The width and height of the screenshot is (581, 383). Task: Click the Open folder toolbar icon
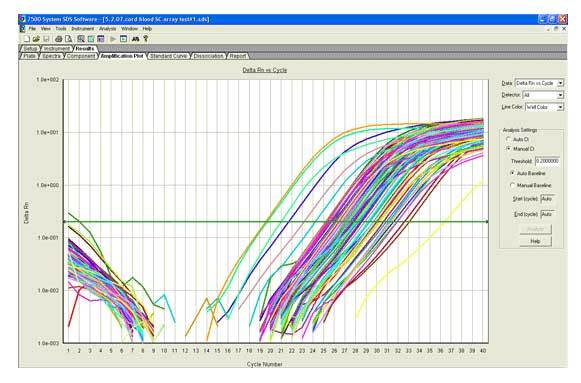36,39
